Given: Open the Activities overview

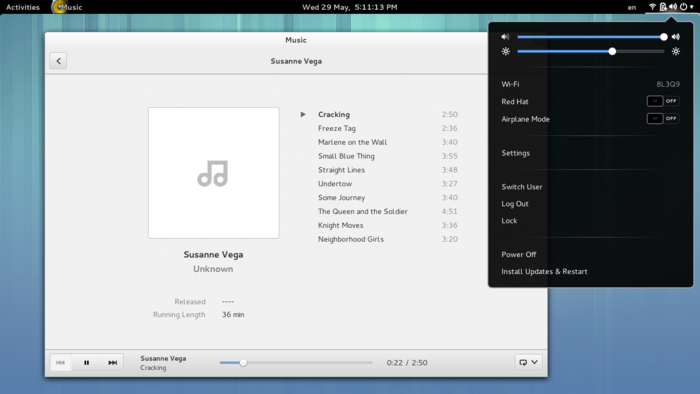Looking at the screenshot, I should point(23,7).
